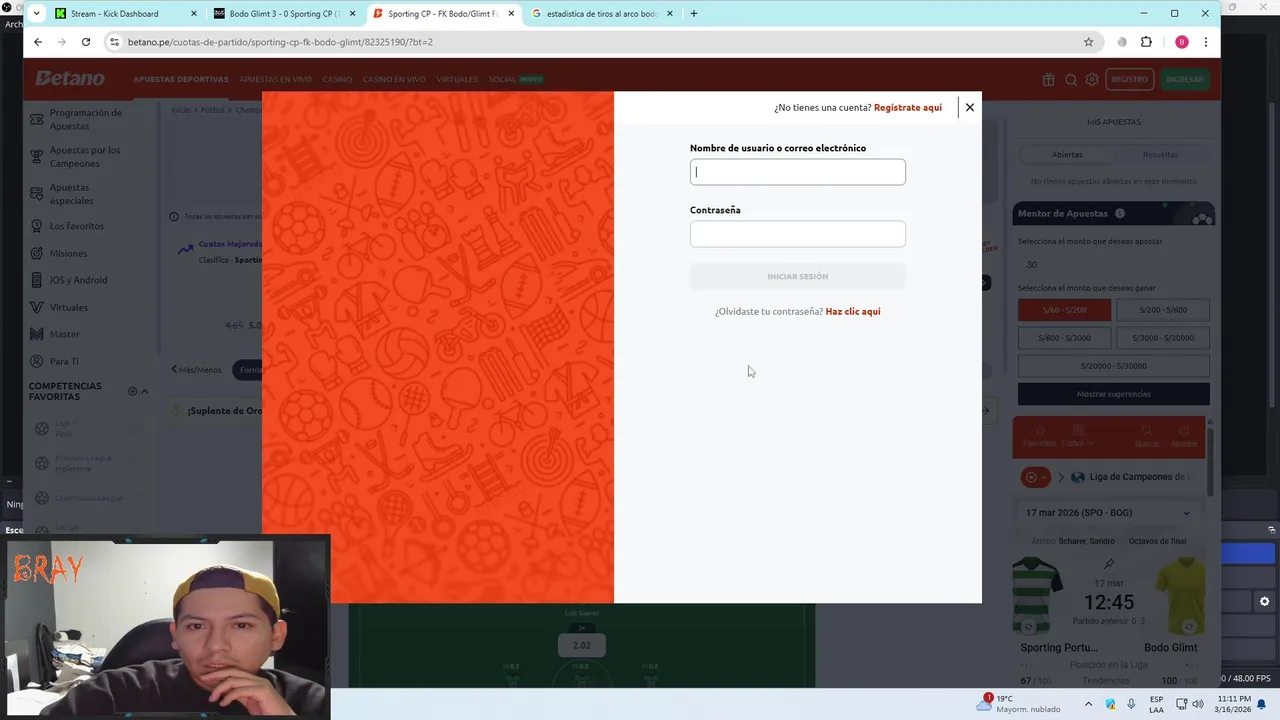Click the Mentor de Apuestas info icon
This screenshot has width=1280, height=720.
coord(1120,213)
